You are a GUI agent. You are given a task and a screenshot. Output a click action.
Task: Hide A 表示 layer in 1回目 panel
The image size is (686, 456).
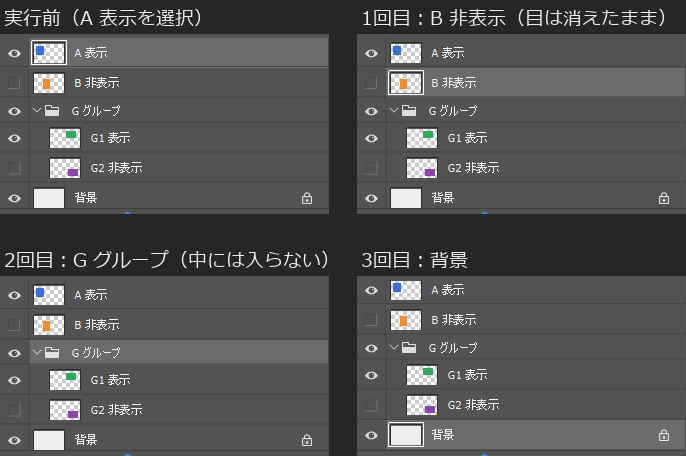pos(371,53)
